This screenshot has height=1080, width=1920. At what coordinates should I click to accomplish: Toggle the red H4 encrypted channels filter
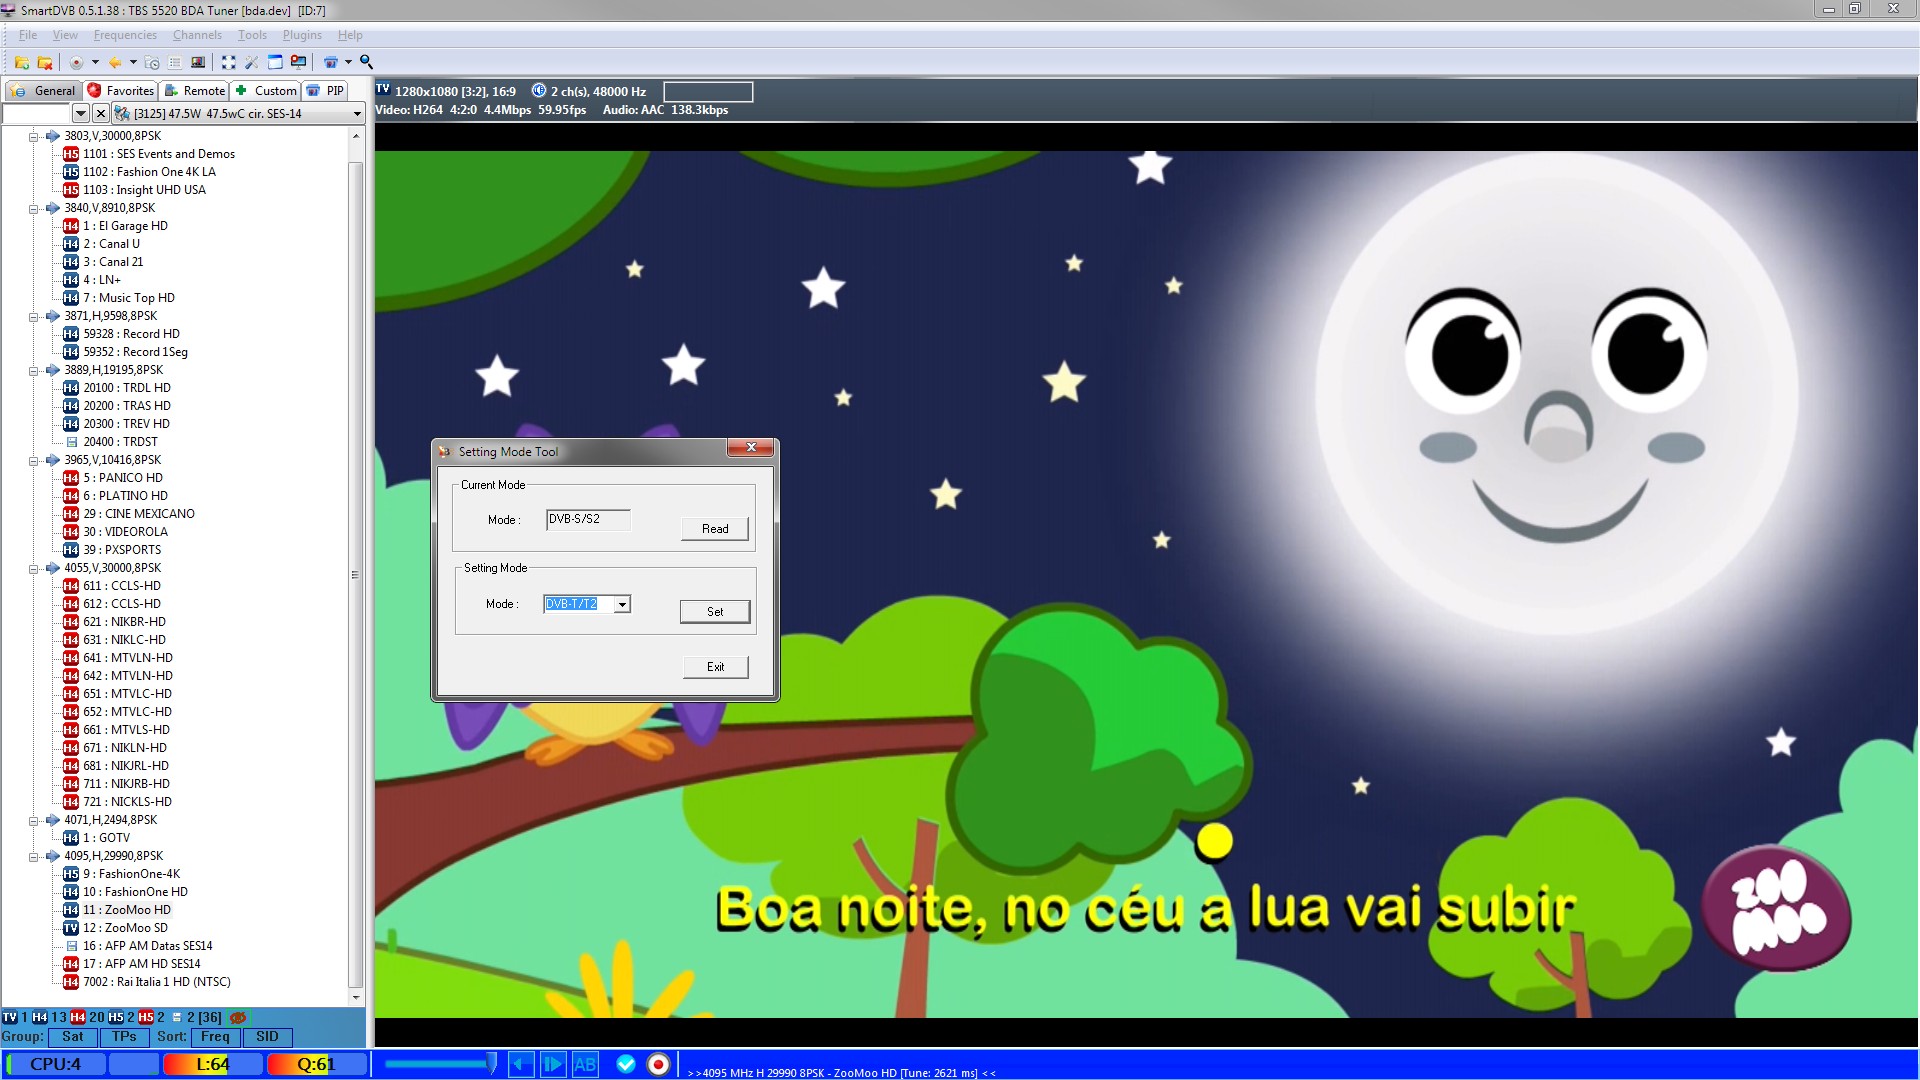tap(78, 1017)
